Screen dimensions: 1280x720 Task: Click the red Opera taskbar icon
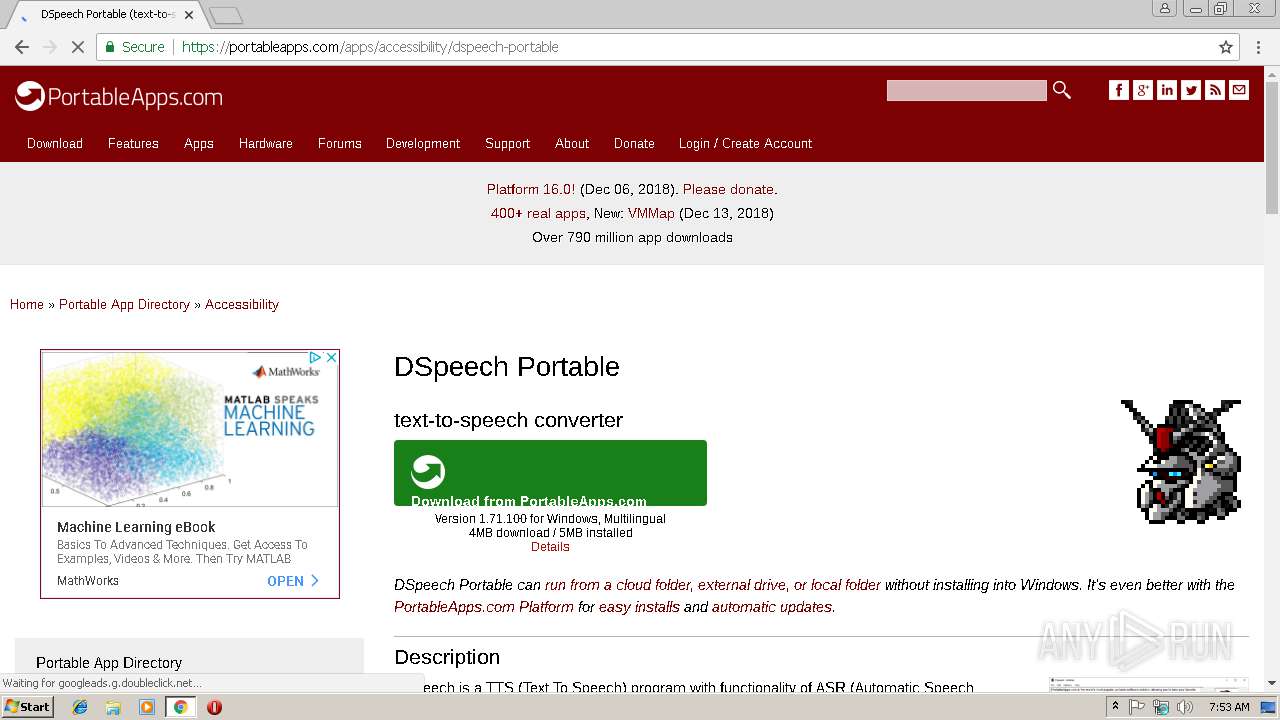pyautogui.click(x=214, y=707)
